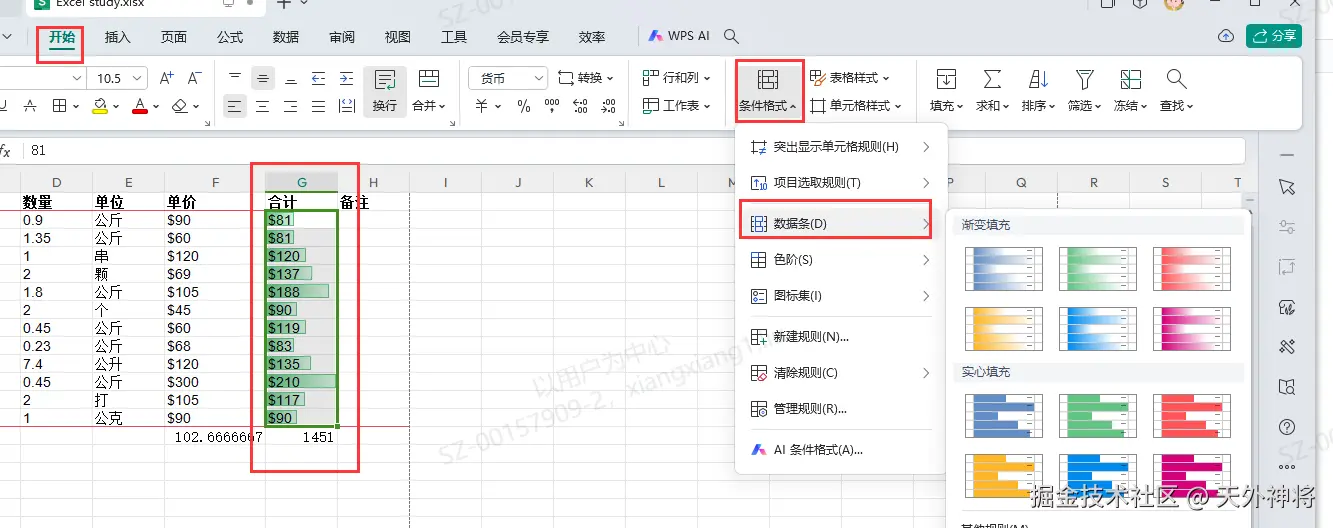Image resolution: width=1333 pixels, height=528 pixels.
Task: Click the increase font size icon
Action: [167, 78]
